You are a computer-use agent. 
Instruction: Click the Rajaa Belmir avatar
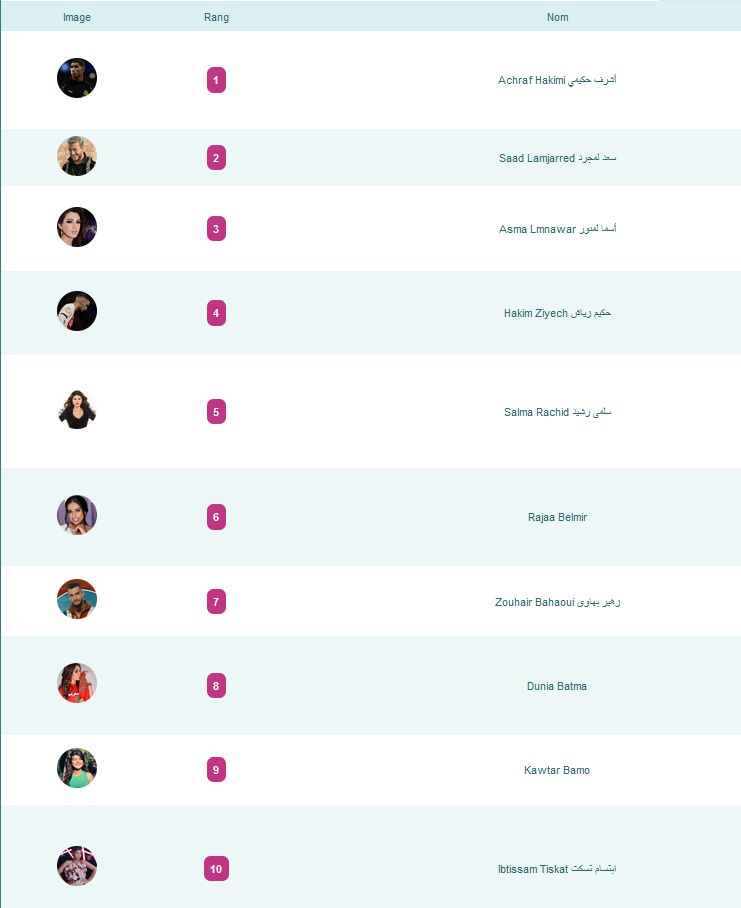77,515
